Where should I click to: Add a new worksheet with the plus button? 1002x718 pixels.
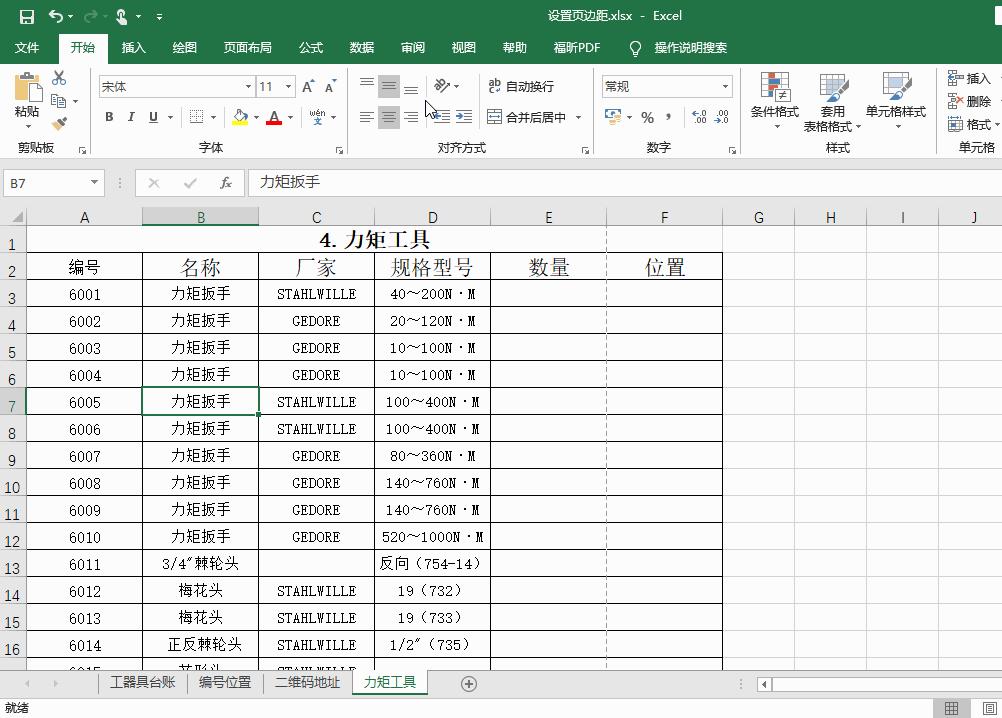pyautogui.click(x=468, y=683)
